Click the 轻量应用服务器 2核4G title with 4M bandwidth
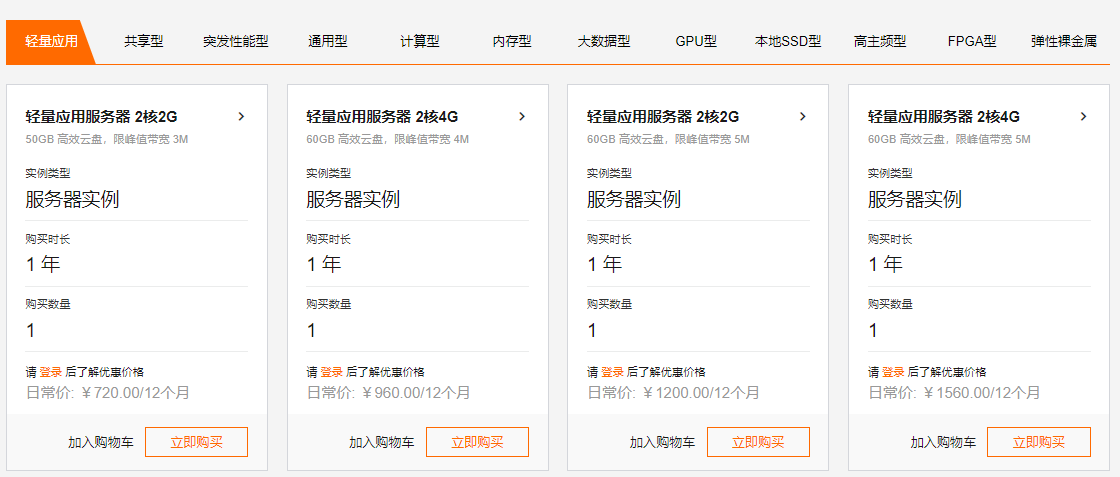Screen dimensions: 1120x477 [x=382, y=116]
